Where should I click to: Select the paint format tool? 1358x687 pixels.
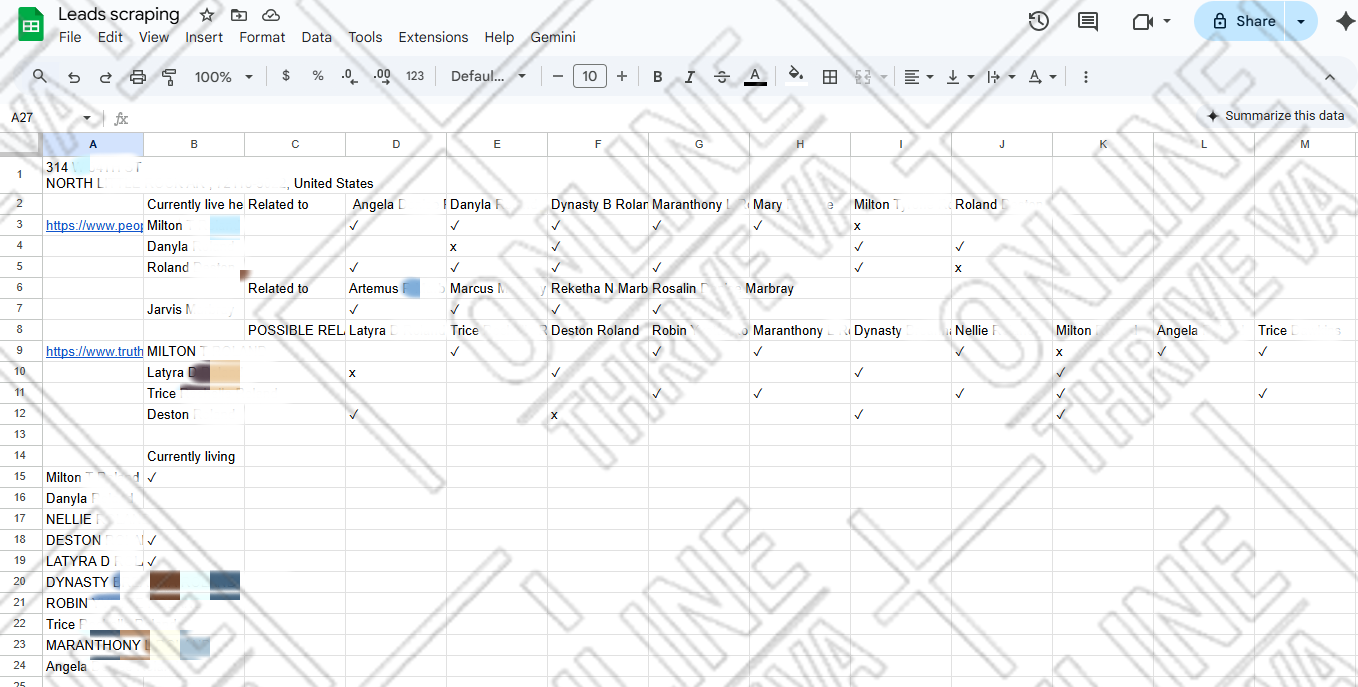[169, 77]
